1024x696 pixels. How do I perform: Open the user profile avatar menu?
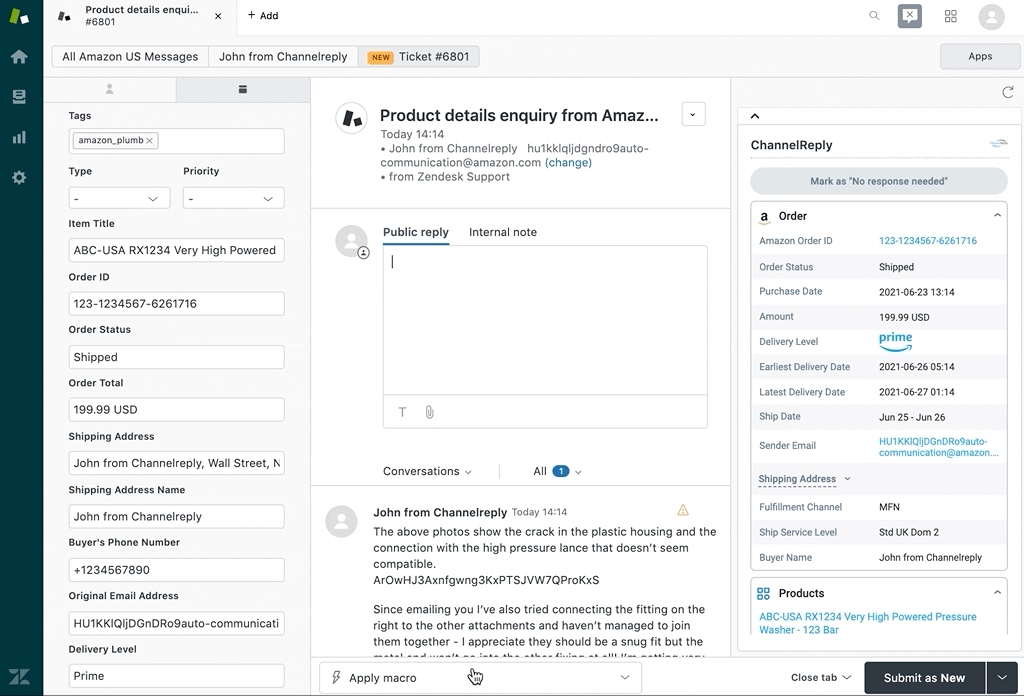click(991, 16)
